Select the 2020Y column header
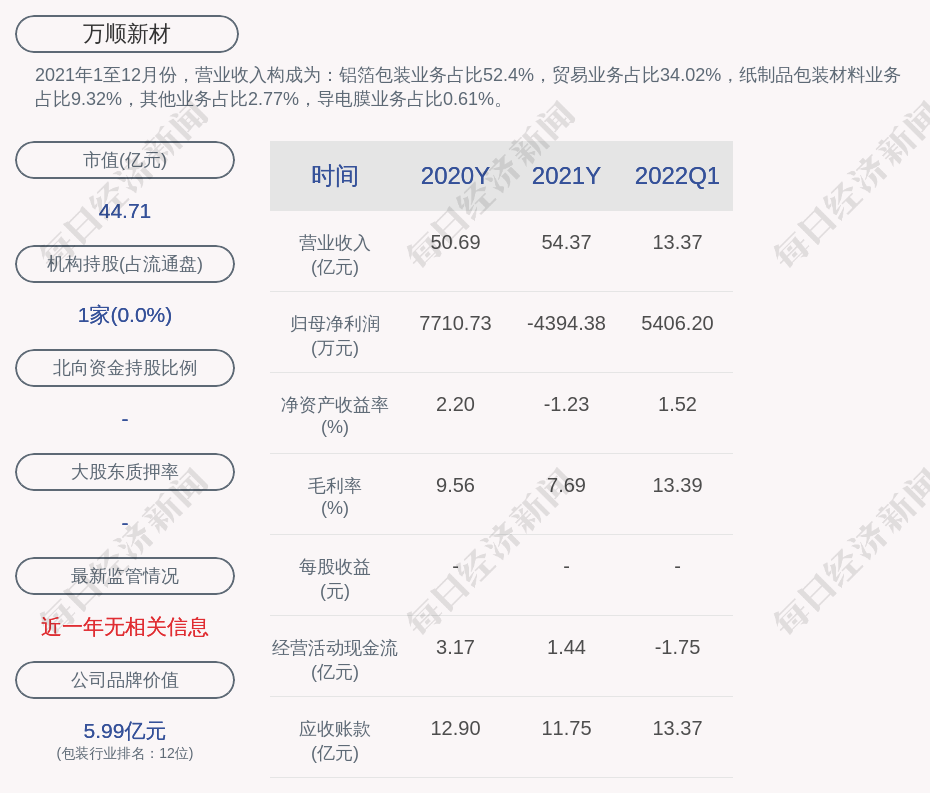The image size is (930, 793). (x=455, y=176)
